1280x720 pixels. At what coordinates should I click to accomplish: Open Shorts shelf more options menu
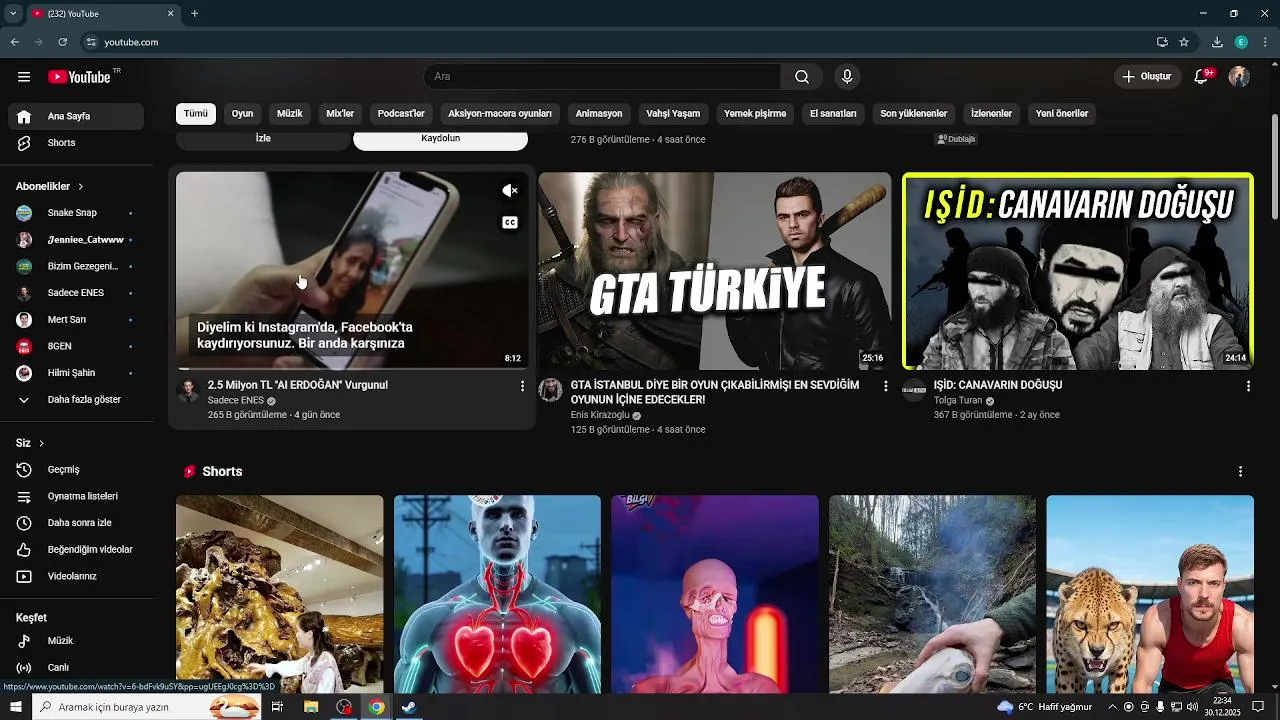pos(1240,471)
